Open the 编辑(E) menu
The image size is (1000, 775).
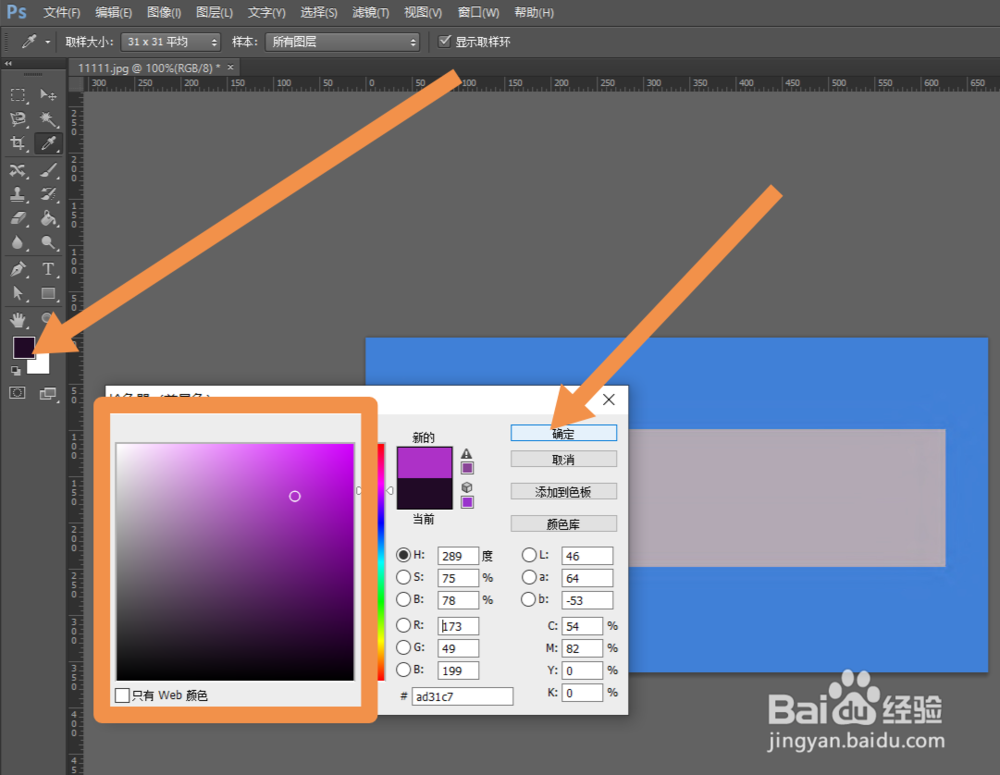(x=114, y=13)
